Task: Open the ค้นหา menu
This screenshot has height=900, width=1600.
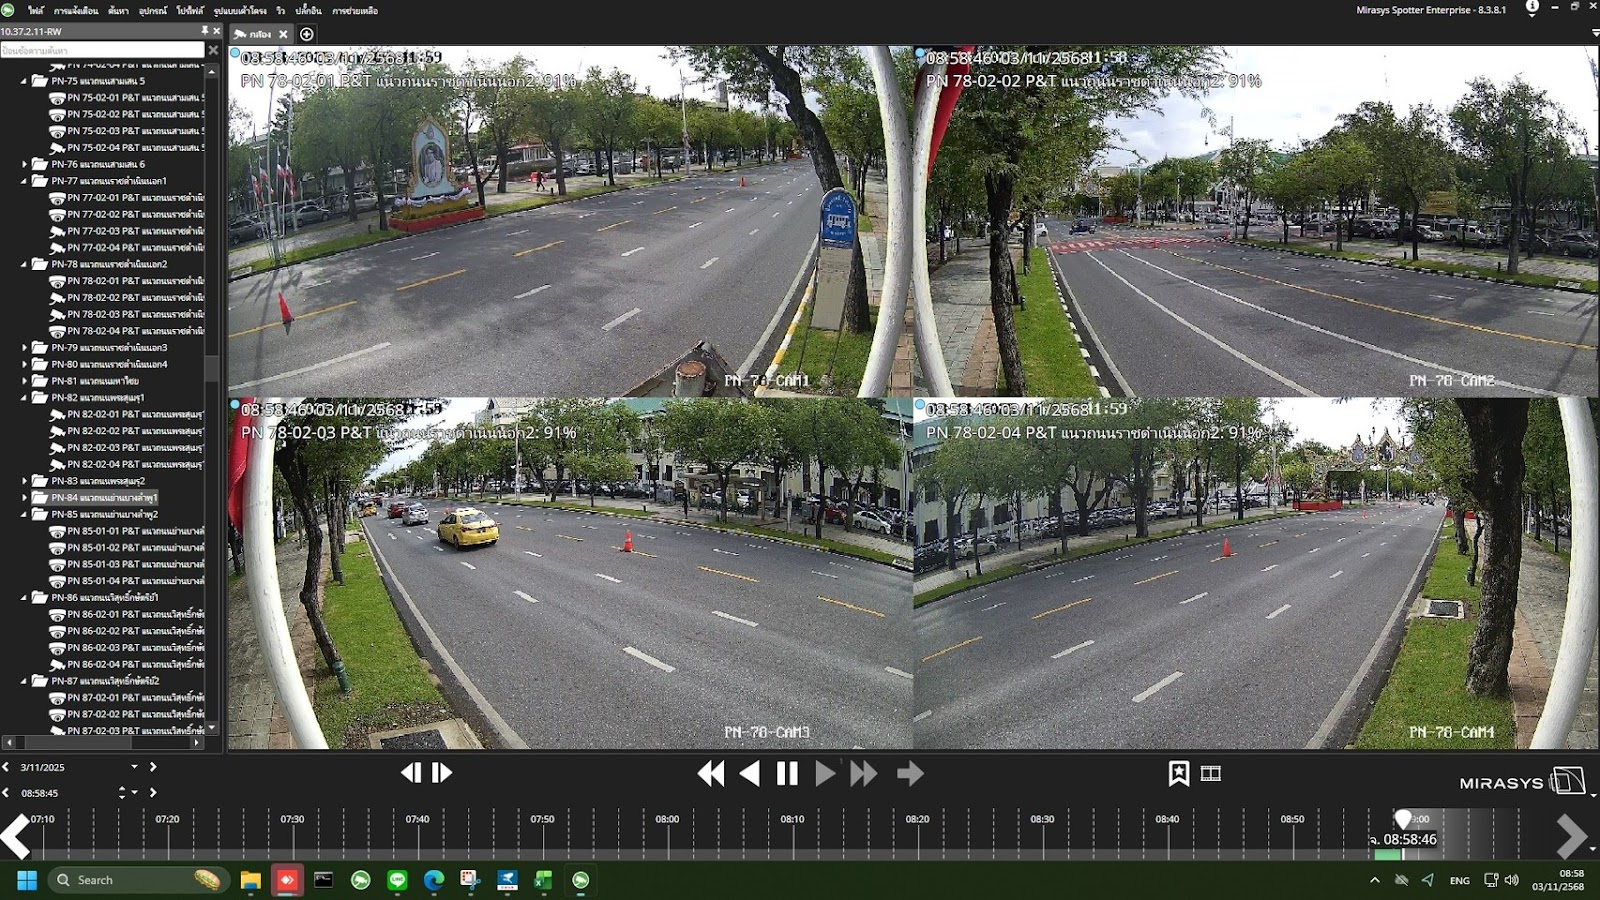Action: pos(118,10)
